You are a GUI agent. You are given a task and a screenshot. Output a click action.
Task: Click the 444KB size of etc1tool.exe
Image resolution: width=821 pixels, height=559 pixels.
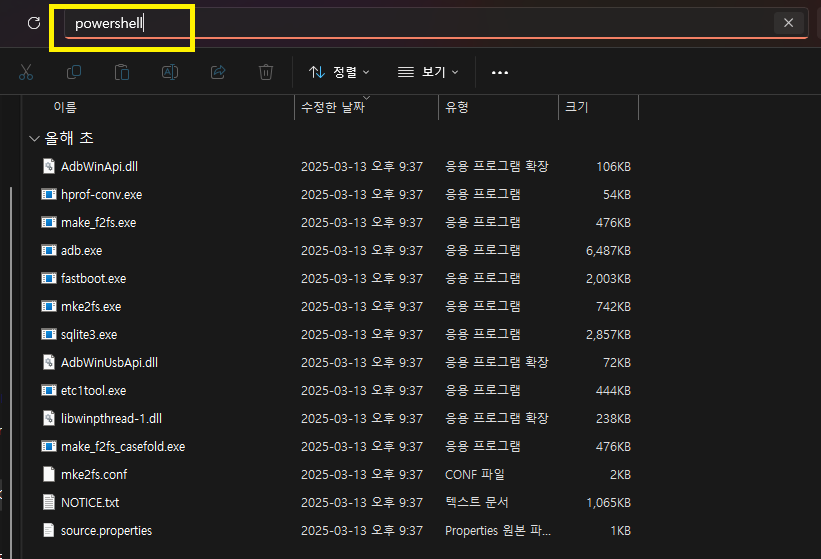click(x=614, y=390)
